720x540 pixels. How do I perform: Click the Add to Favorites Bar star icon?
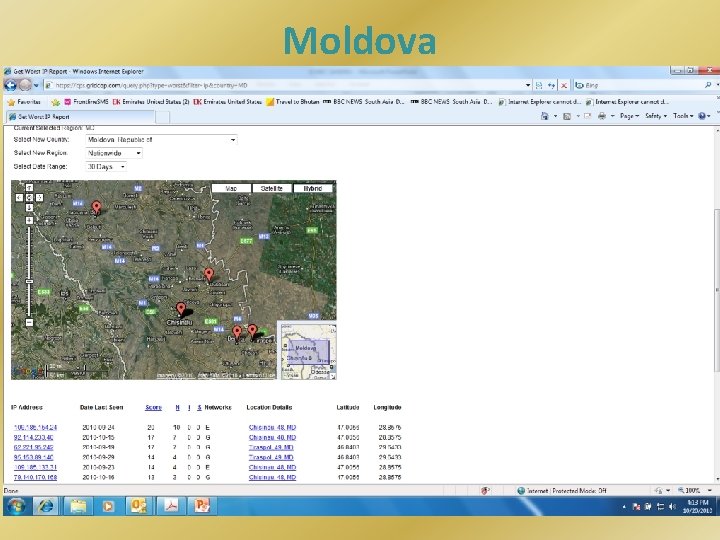[x=56, y=102]
